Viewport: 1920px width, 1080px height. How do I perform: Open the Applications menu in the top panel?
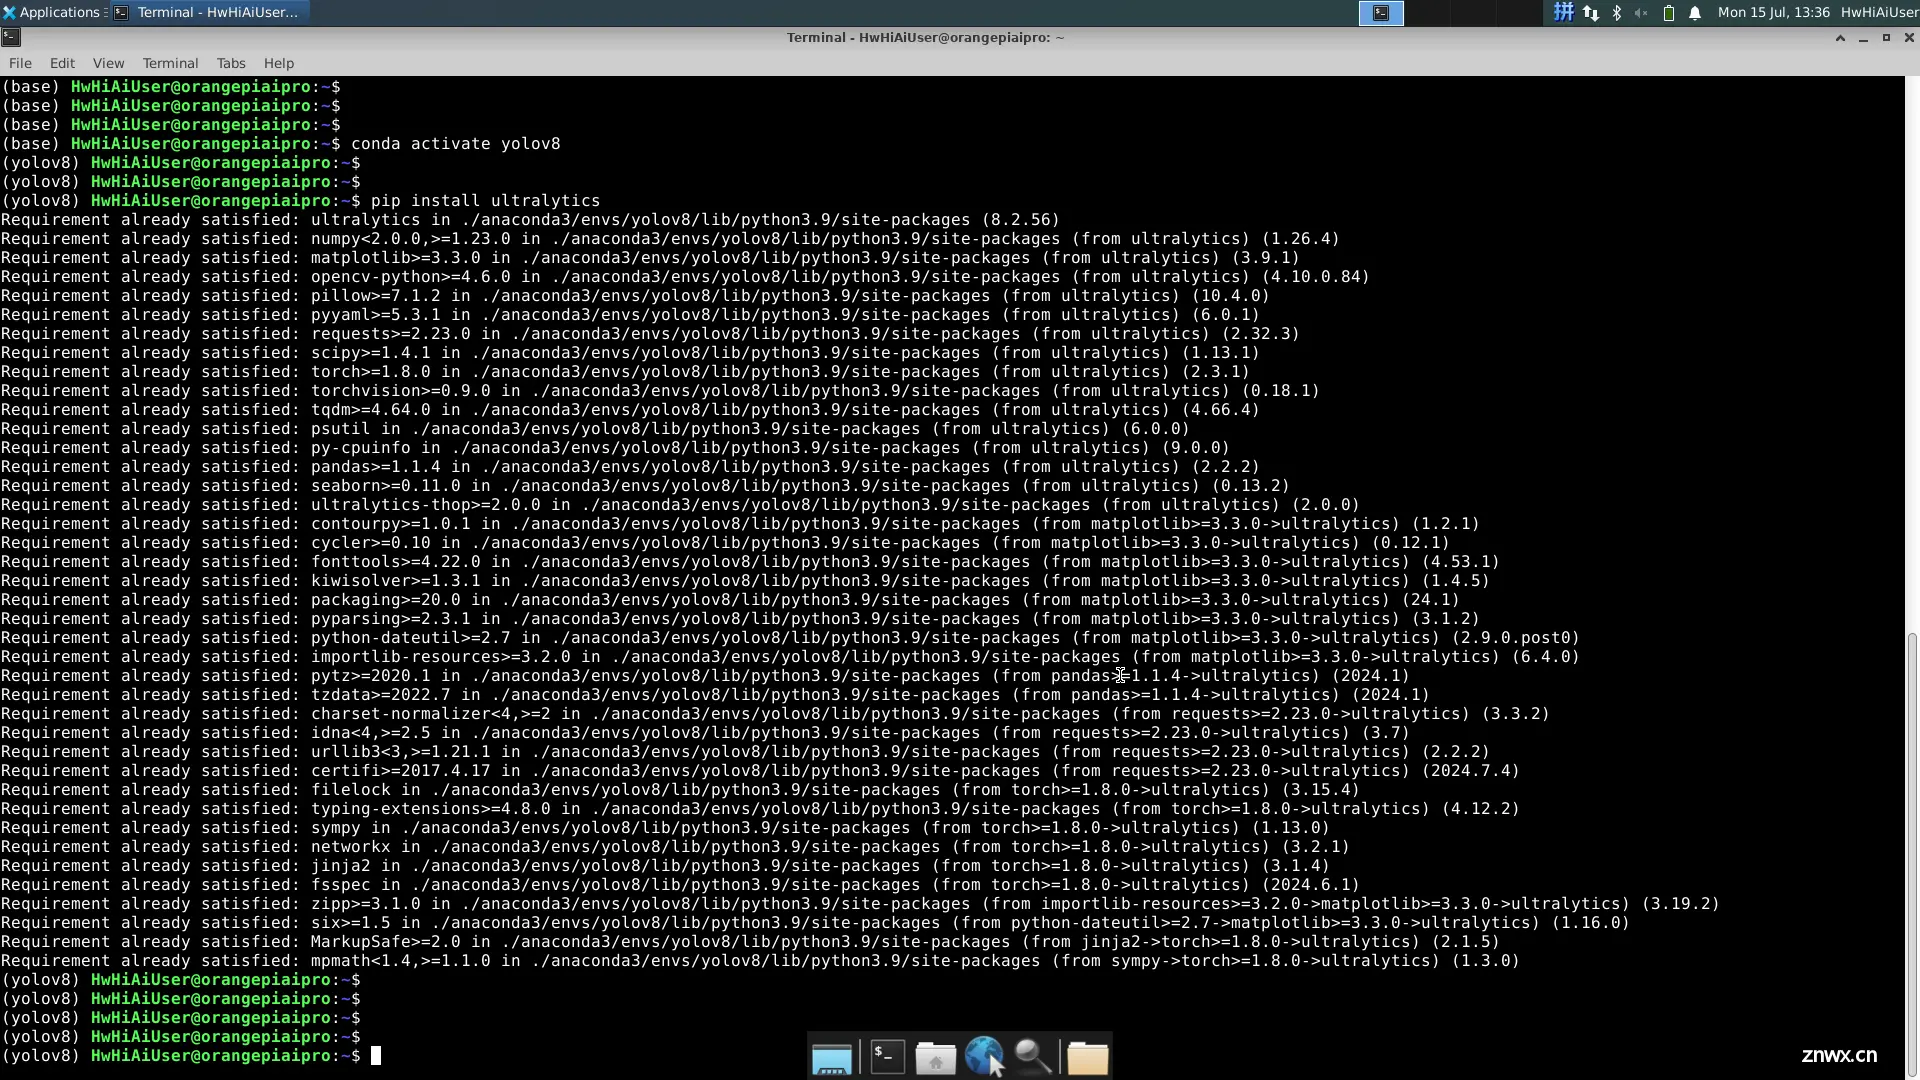[52, 12]
